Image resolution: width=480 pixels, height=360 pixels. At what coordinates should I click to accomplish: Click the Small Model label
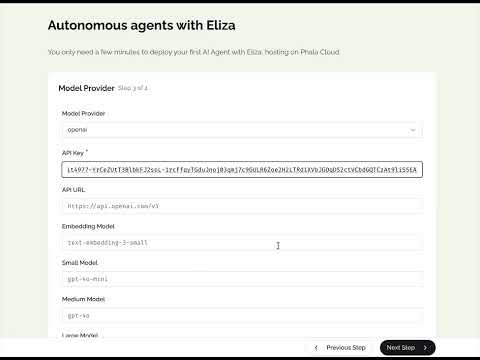click(x=80, y=263)
